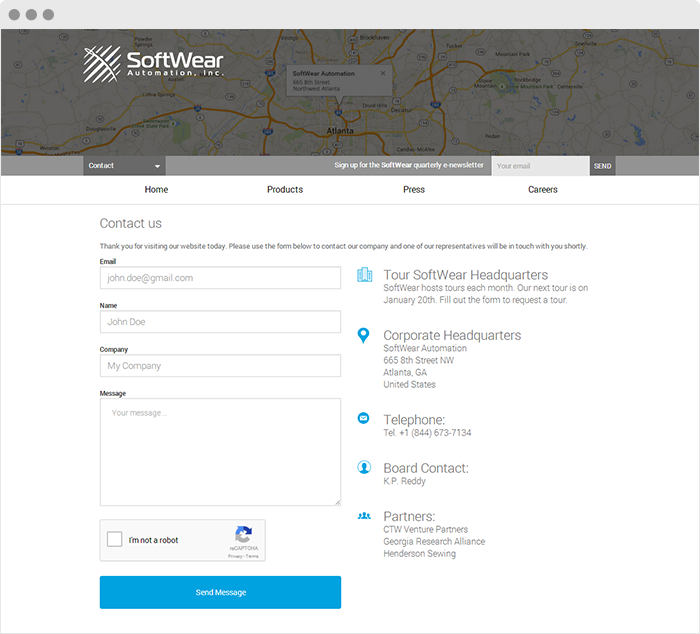Open the Press menu item
700x634 pixels.
tap(414, 190)
